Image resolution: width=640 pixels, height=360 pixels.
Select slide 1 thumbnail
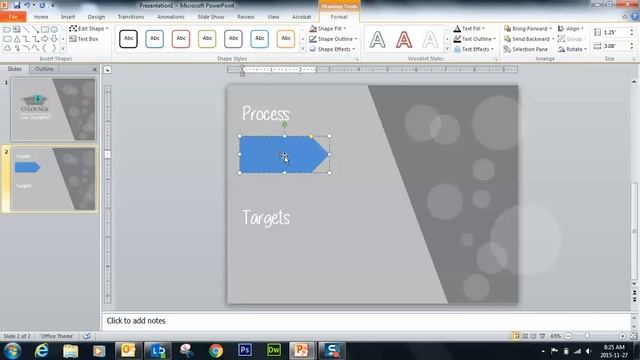[x=53, y=110]
